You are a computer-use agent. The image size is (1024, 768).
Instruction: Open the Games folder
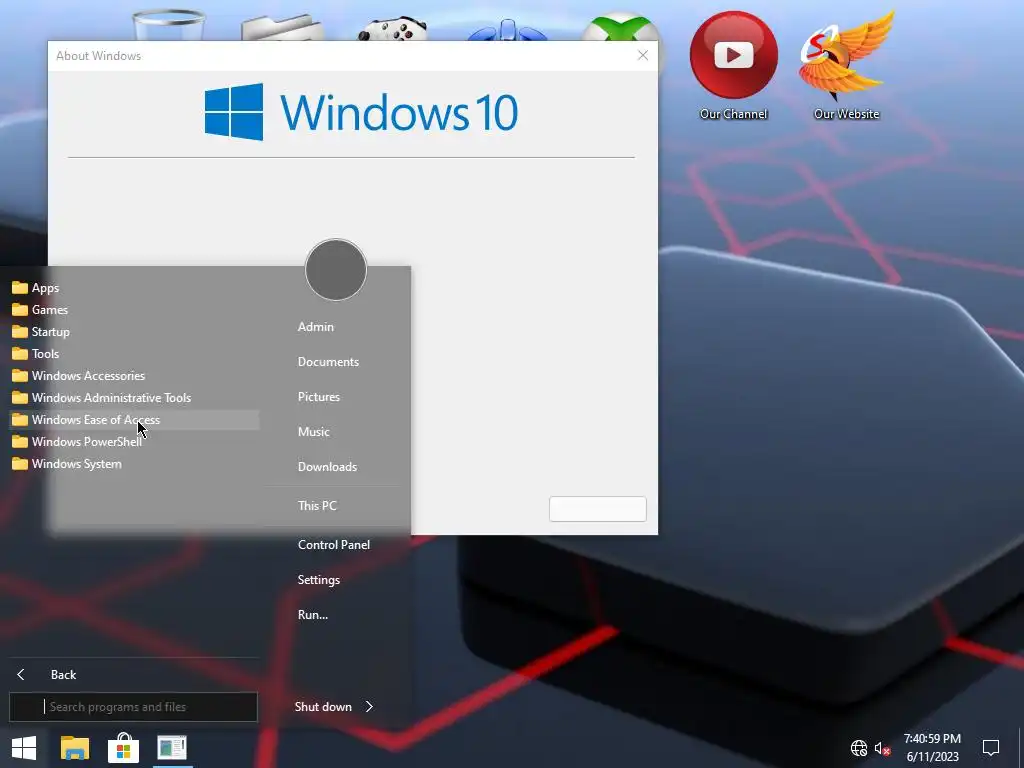pos(134,310)
